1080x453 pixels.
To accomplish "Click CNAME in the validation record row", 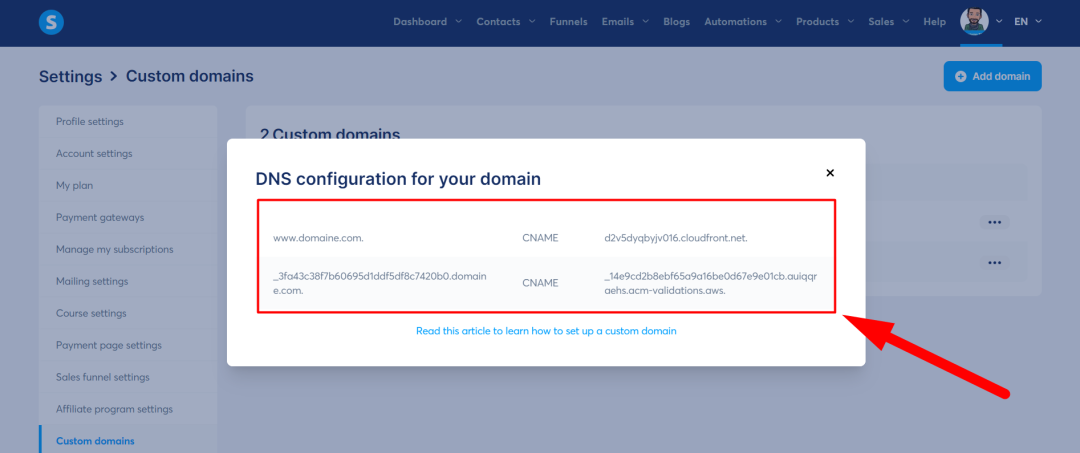I will click(x=540, y=283).
